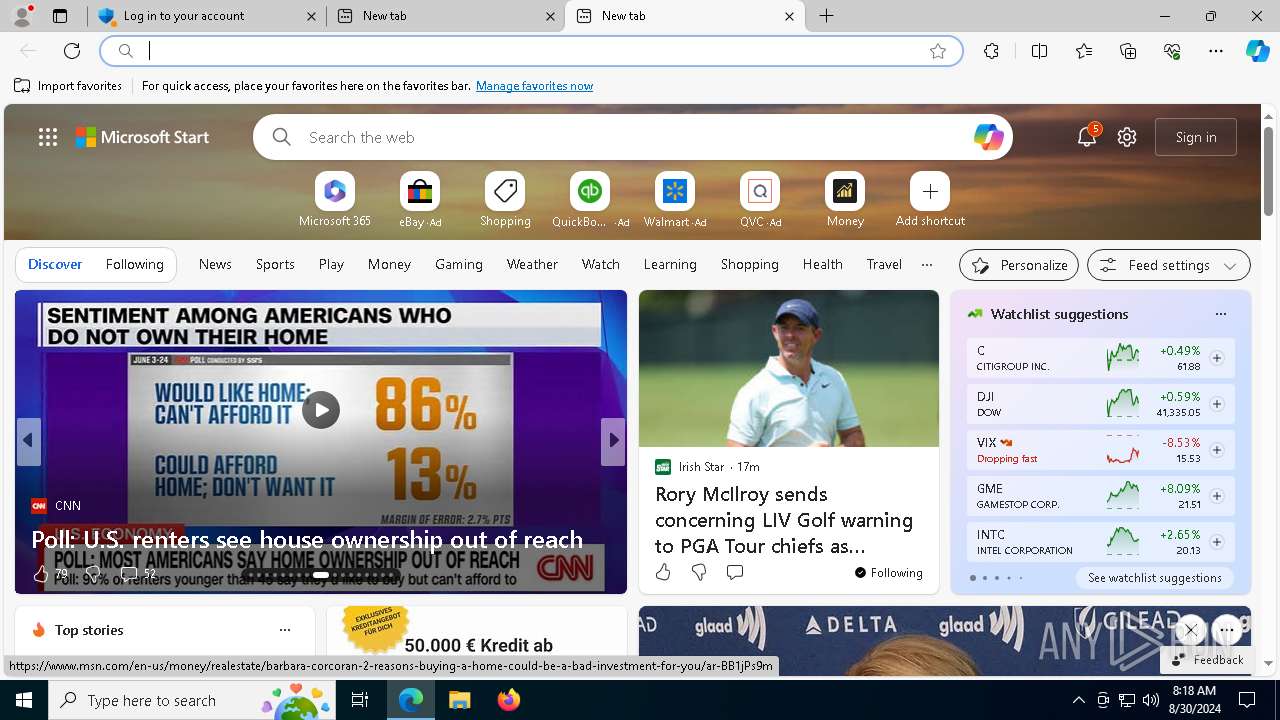
Task: Open page settings gear icon
Action: pos(1127,137)
